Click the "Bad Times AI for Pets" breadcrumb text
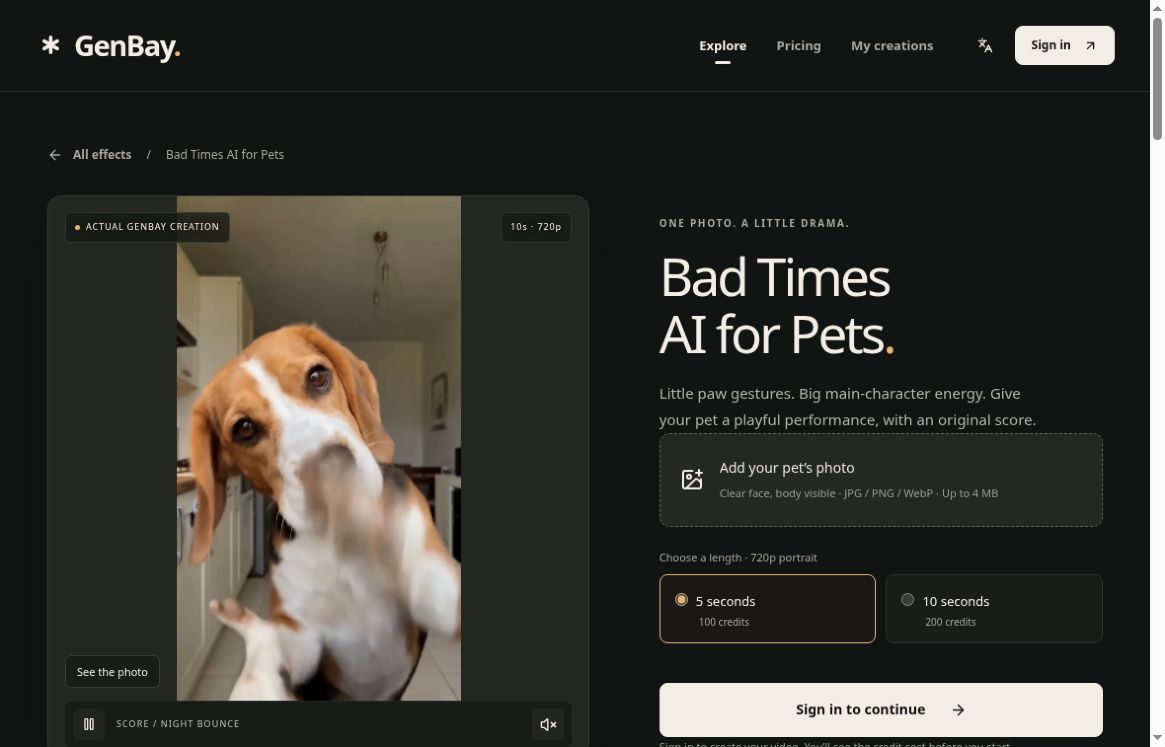This screenshot has height=747, width=1165. 224,155
